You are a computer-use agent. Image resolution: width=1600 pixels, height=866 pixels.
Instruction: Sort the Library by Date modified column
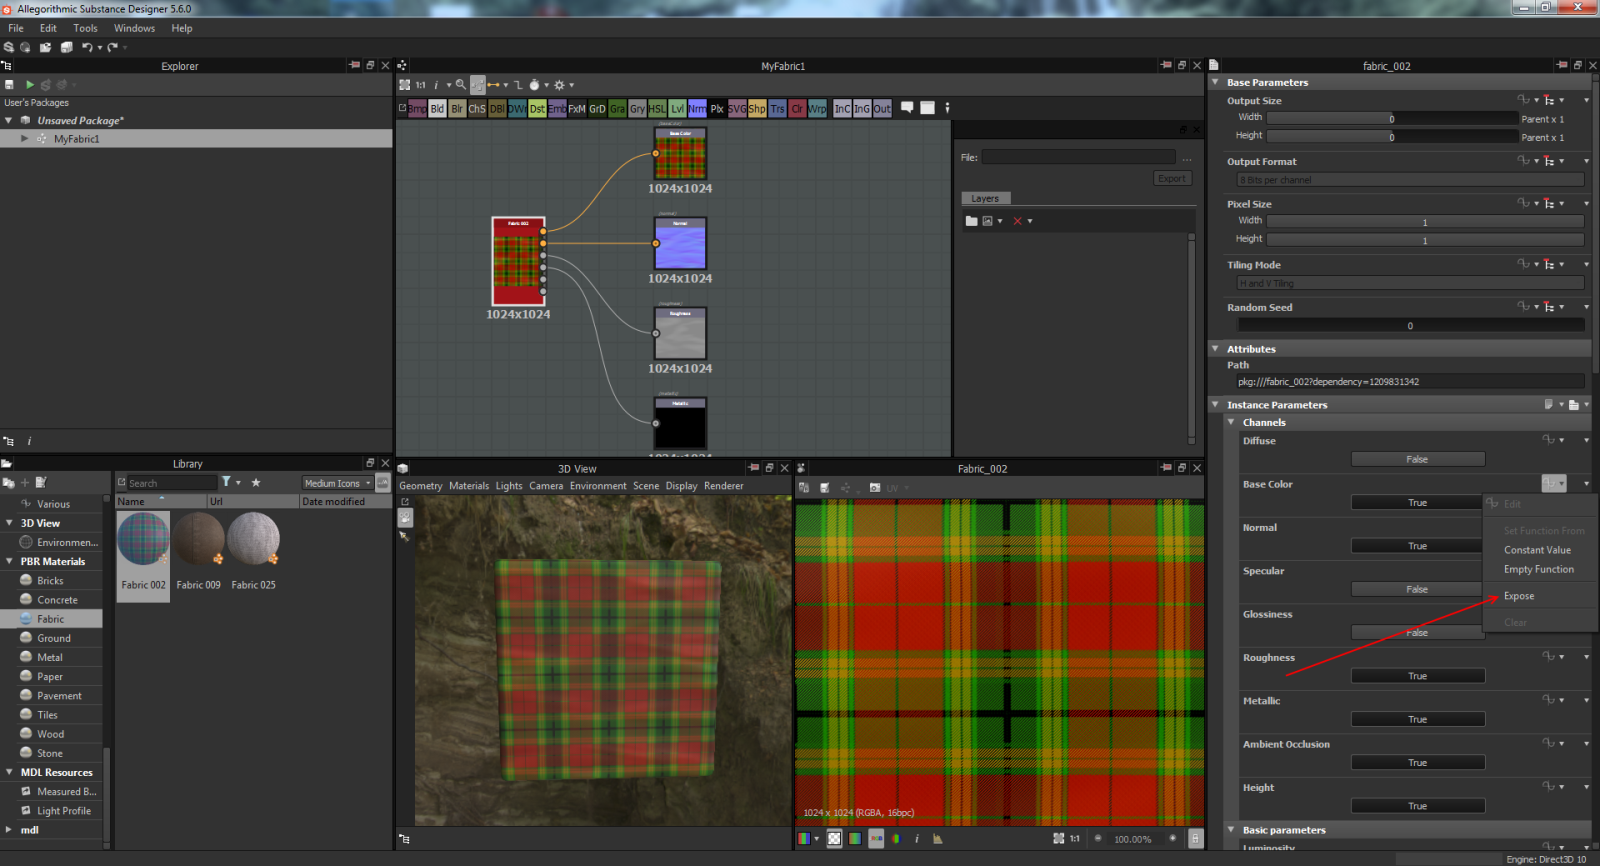(x=345, y=502)
